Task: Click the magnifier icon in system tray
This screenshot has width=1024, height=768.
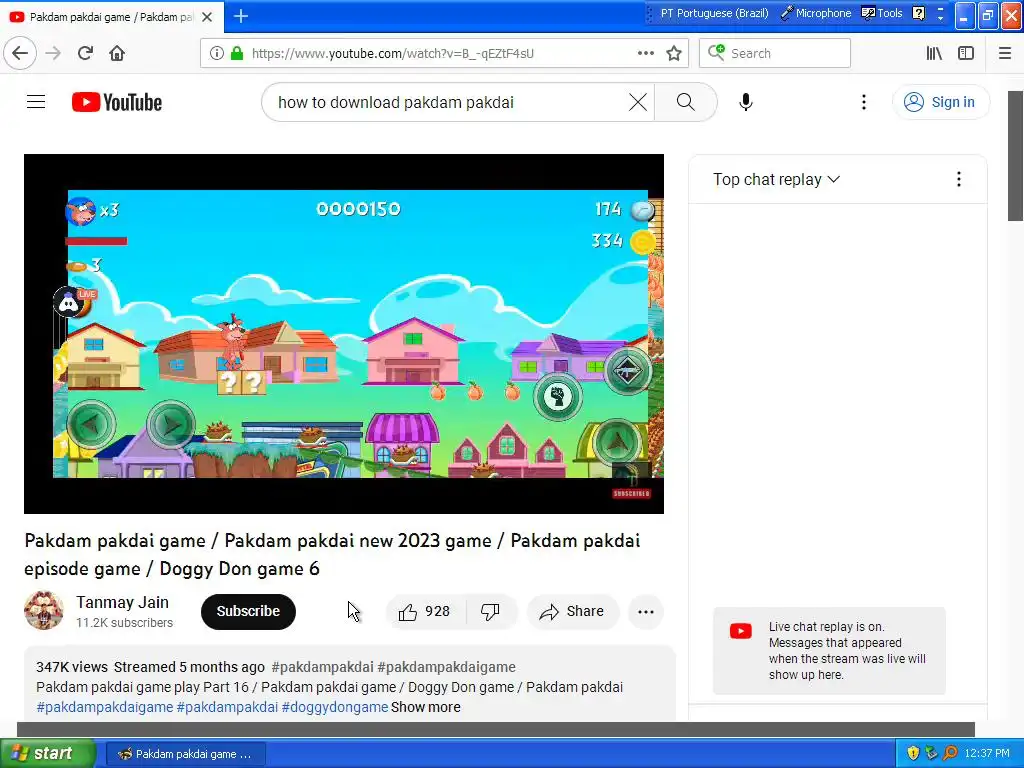Action: (950, 753)
